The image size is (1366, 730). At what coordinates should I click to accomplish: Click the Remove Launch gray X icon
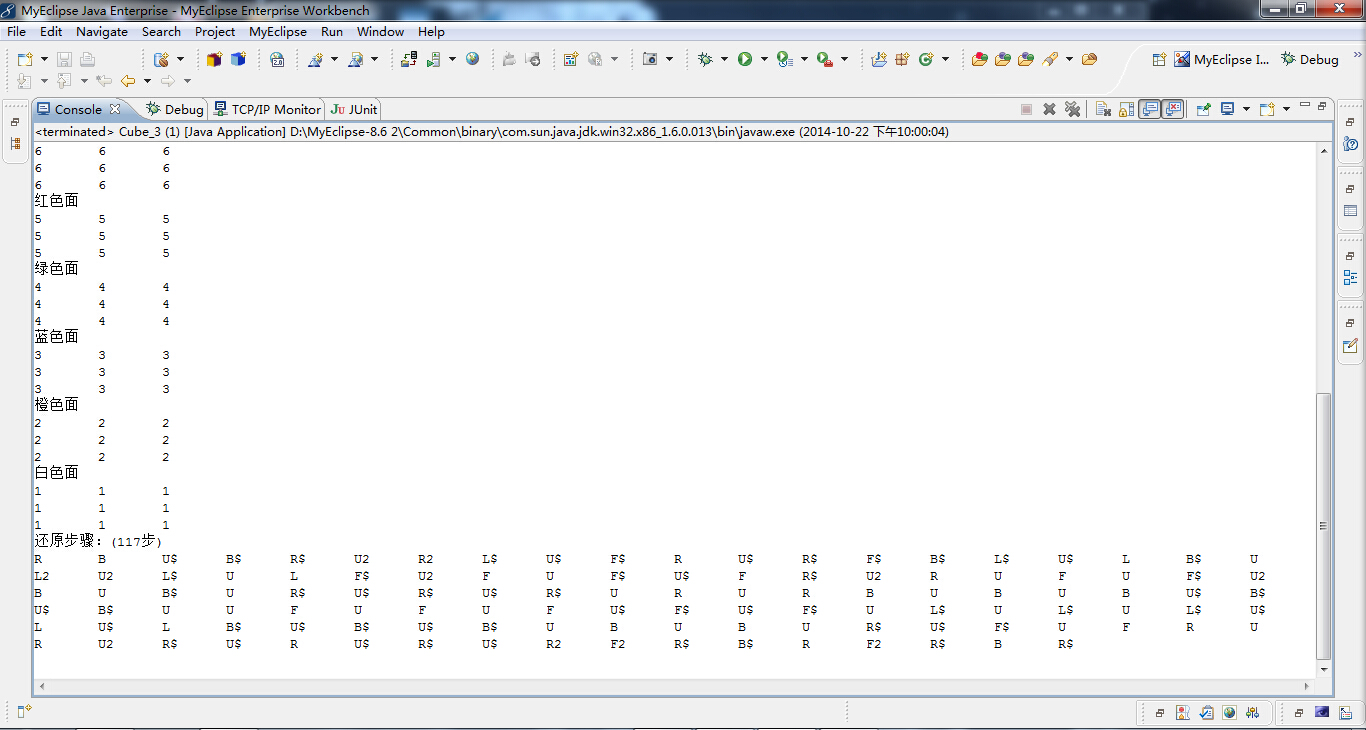[1049, 109]
